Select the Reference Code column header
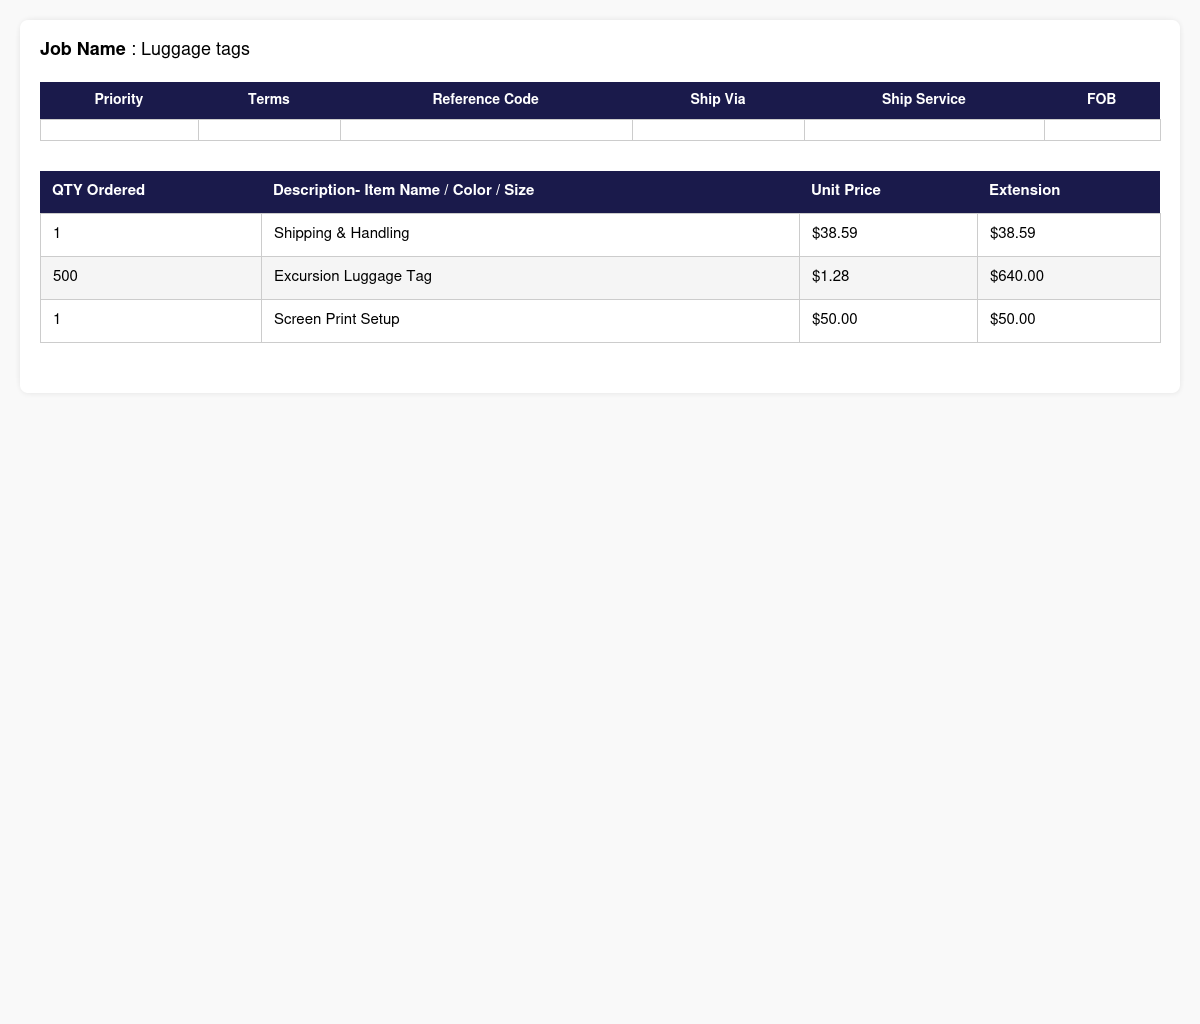Screen dimensions: 1200x1024 485,100
